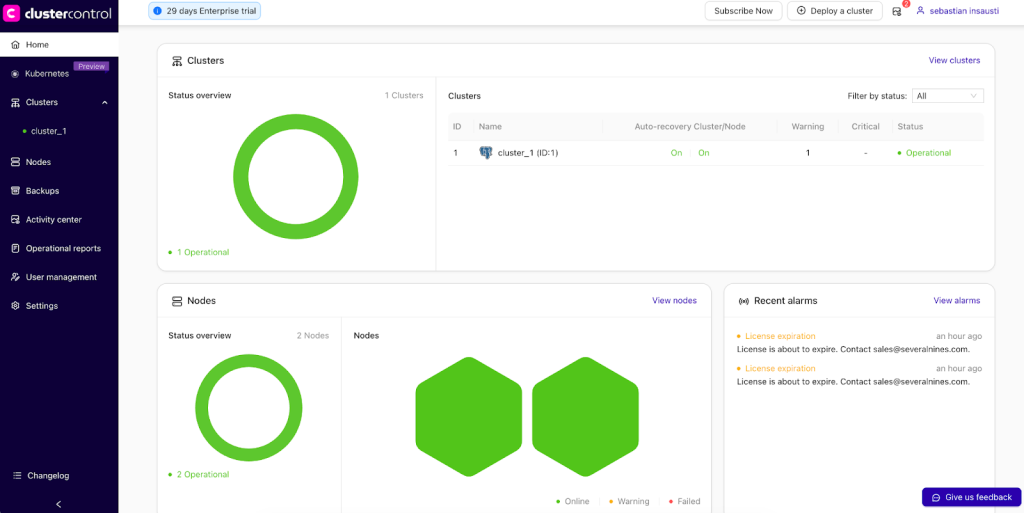Click the Deploy a cluster button
Viewport: 1024px width, 513px height.
[x=834, y=11]
